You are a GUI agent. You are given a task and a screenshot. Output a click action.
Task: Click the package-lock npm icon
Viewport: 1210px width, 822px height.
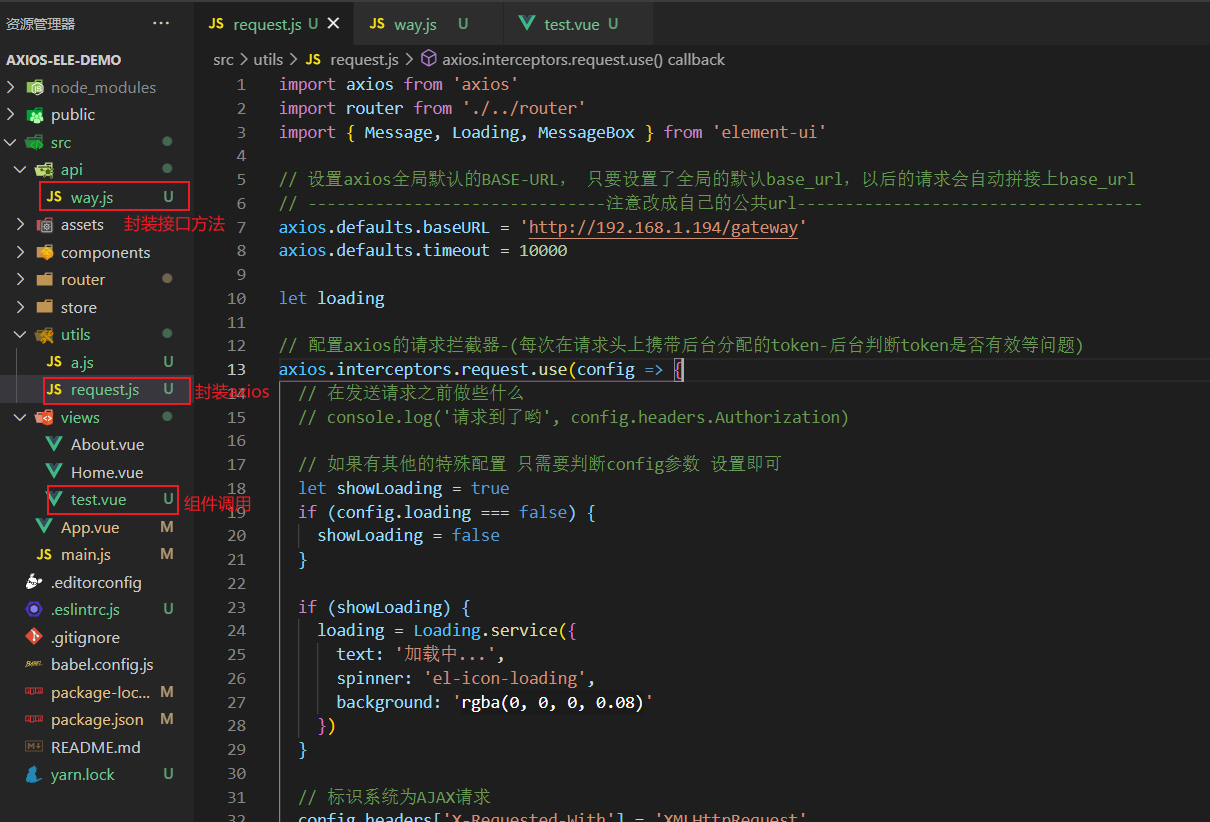tap(35, 692)
